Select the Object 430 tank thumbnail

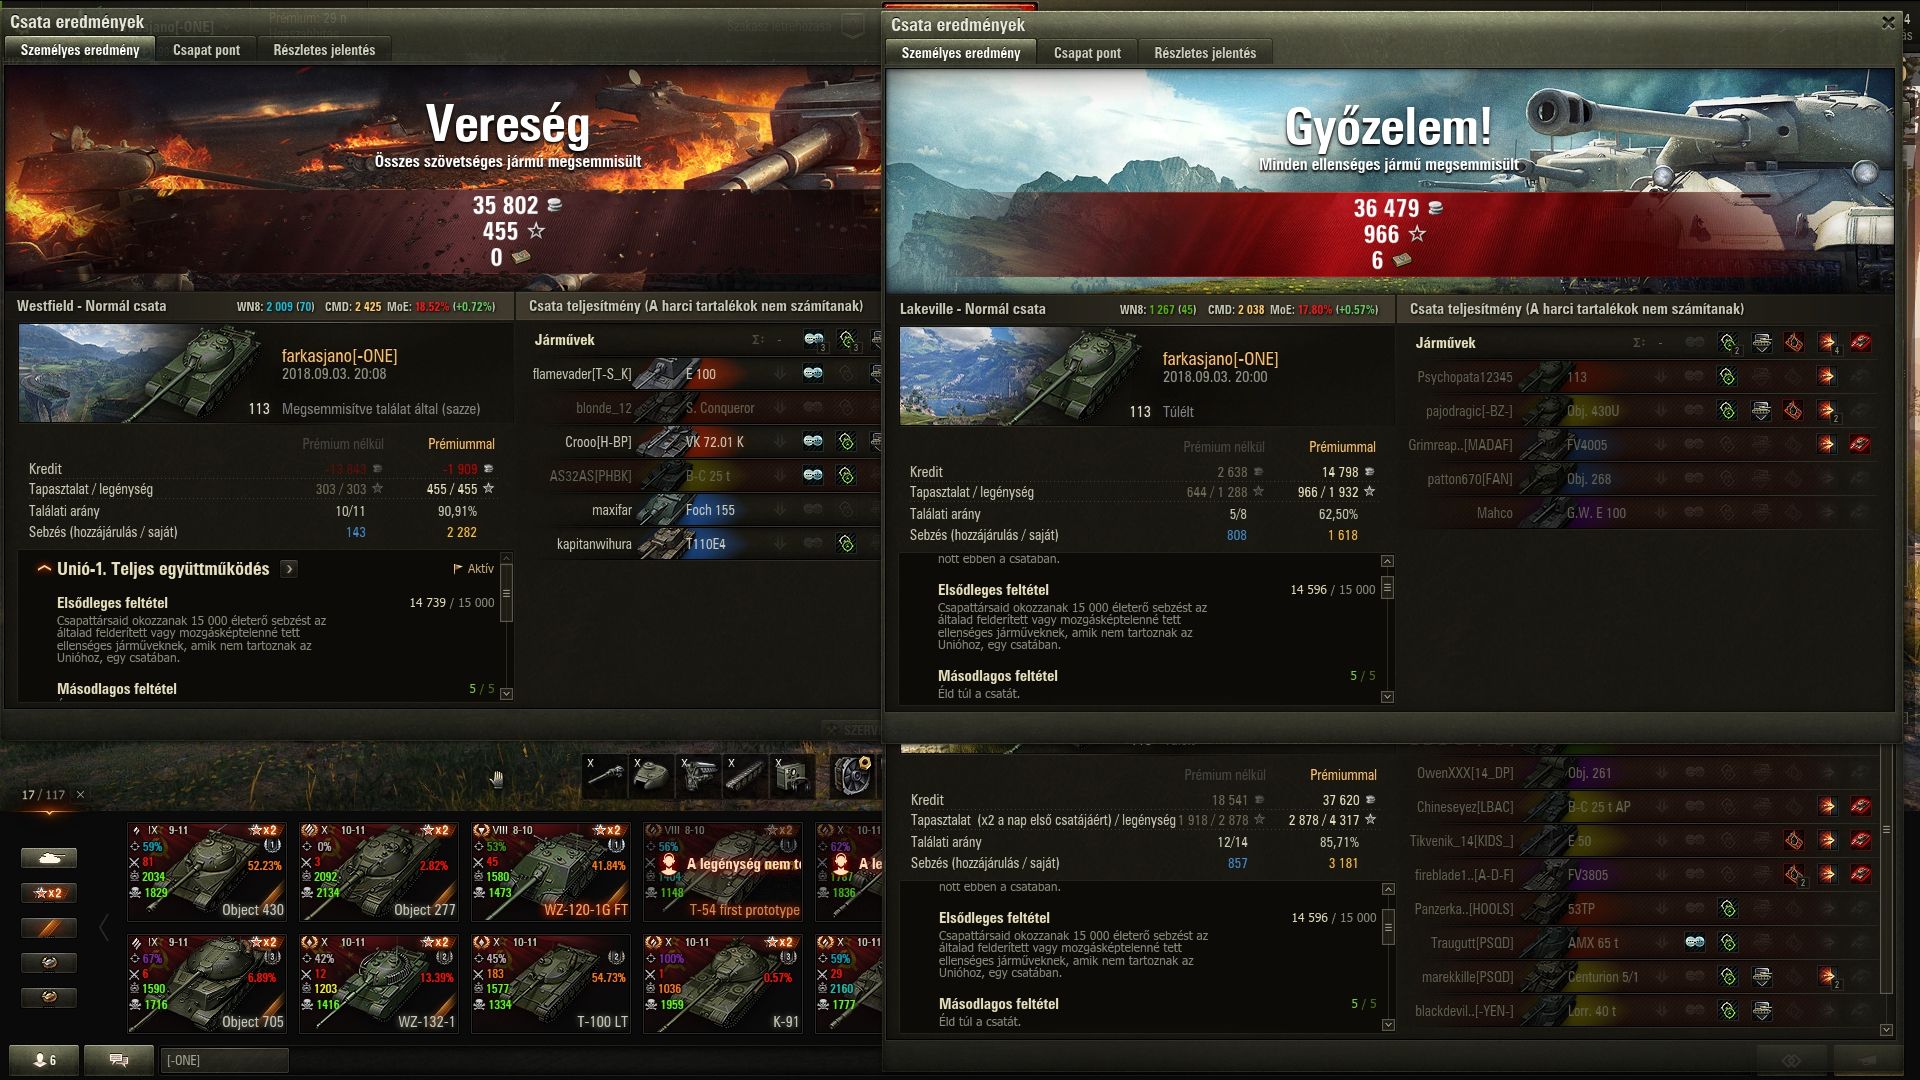207,871
